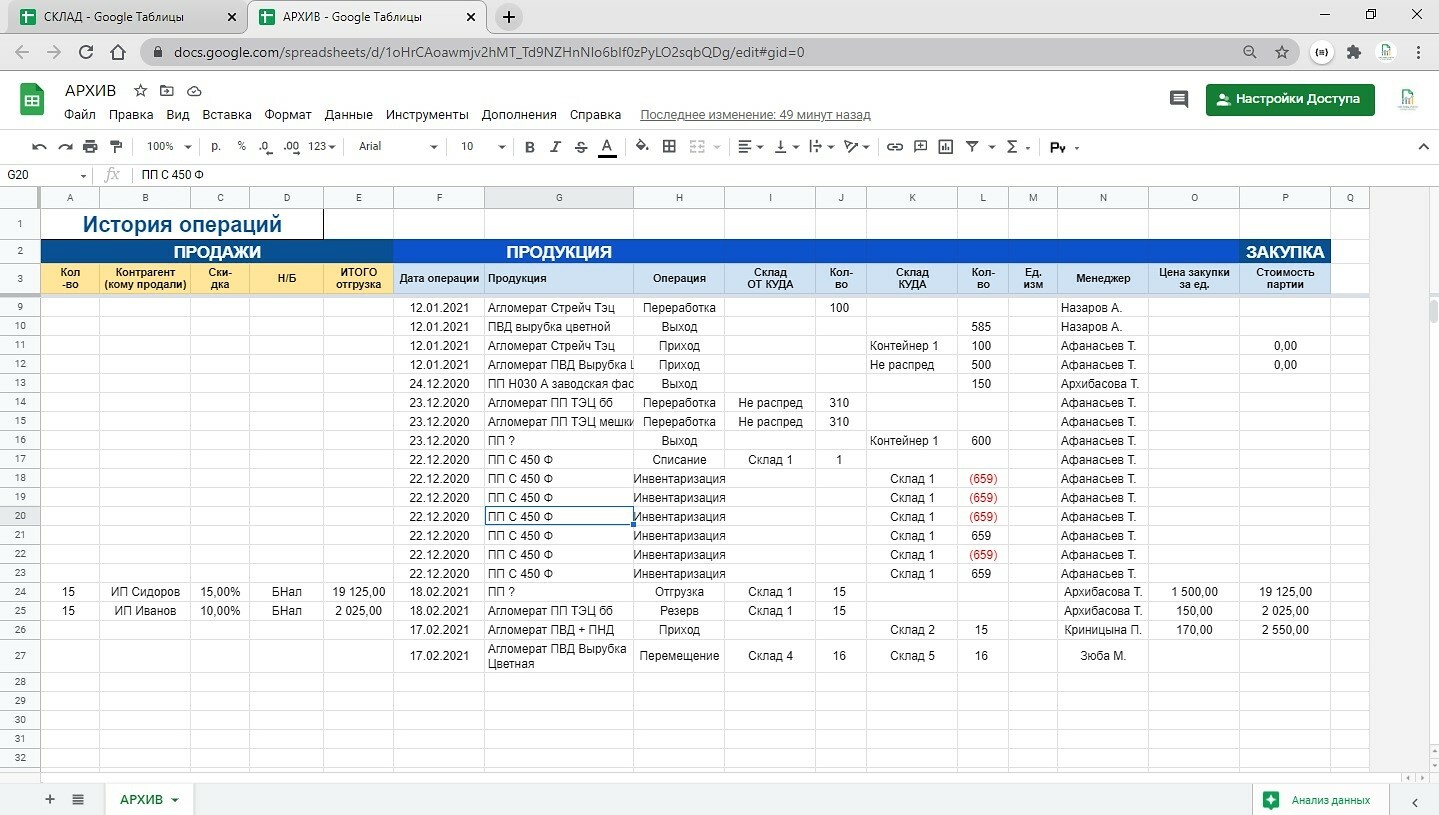
Task: Open the comment history
Action: click(x=1179, y=99)
